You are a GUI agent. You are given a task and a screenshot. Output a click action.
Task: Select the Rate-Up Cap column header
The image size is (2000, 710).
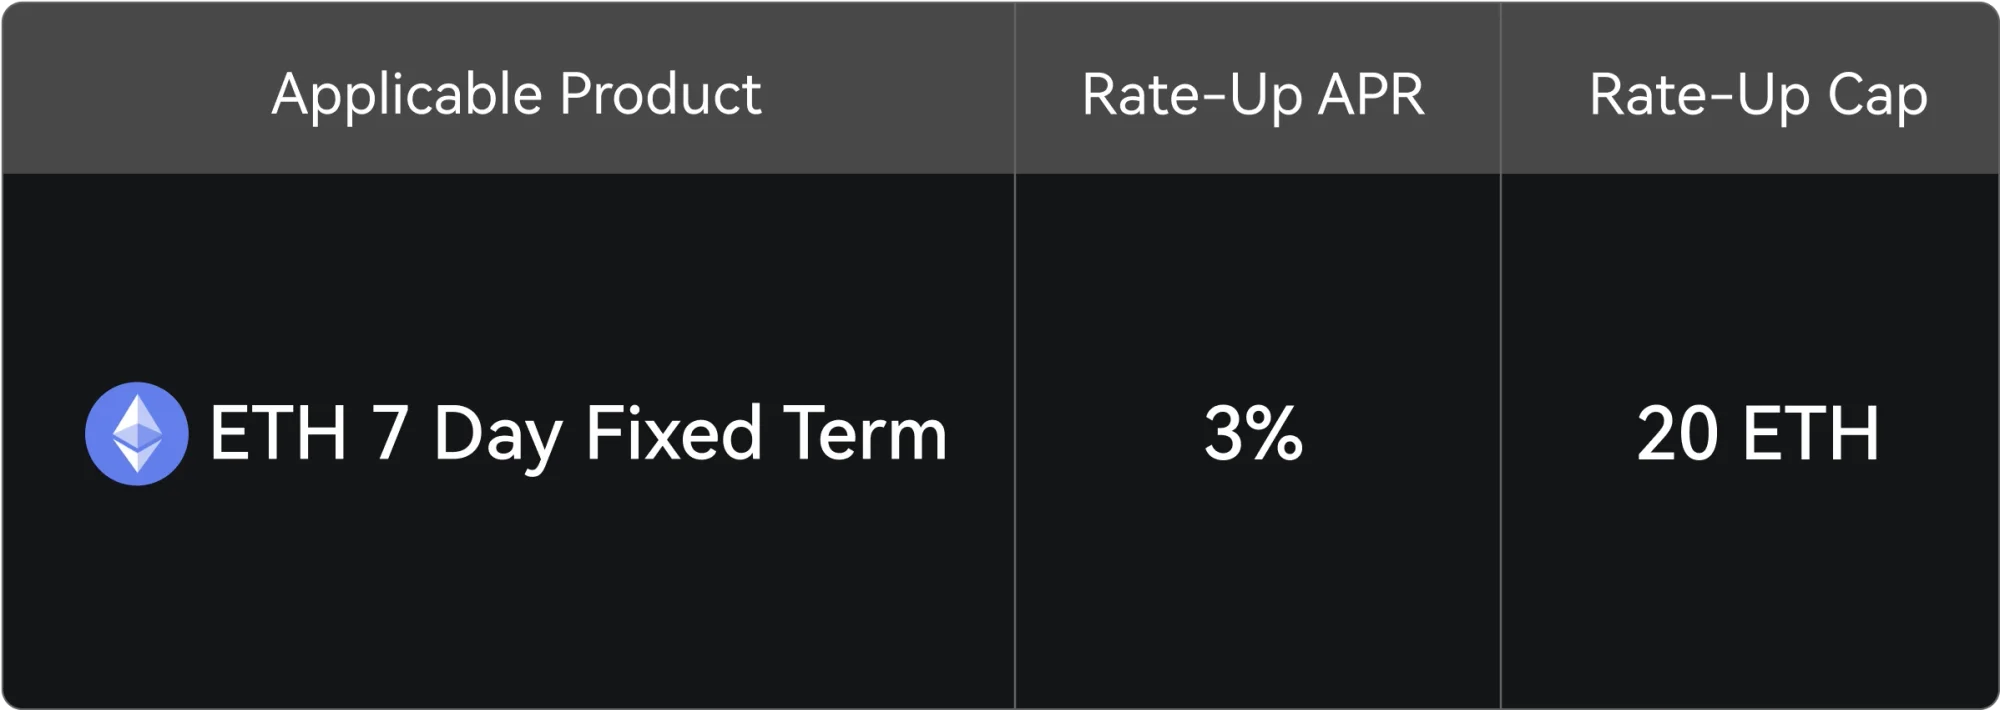(1758, 96)
